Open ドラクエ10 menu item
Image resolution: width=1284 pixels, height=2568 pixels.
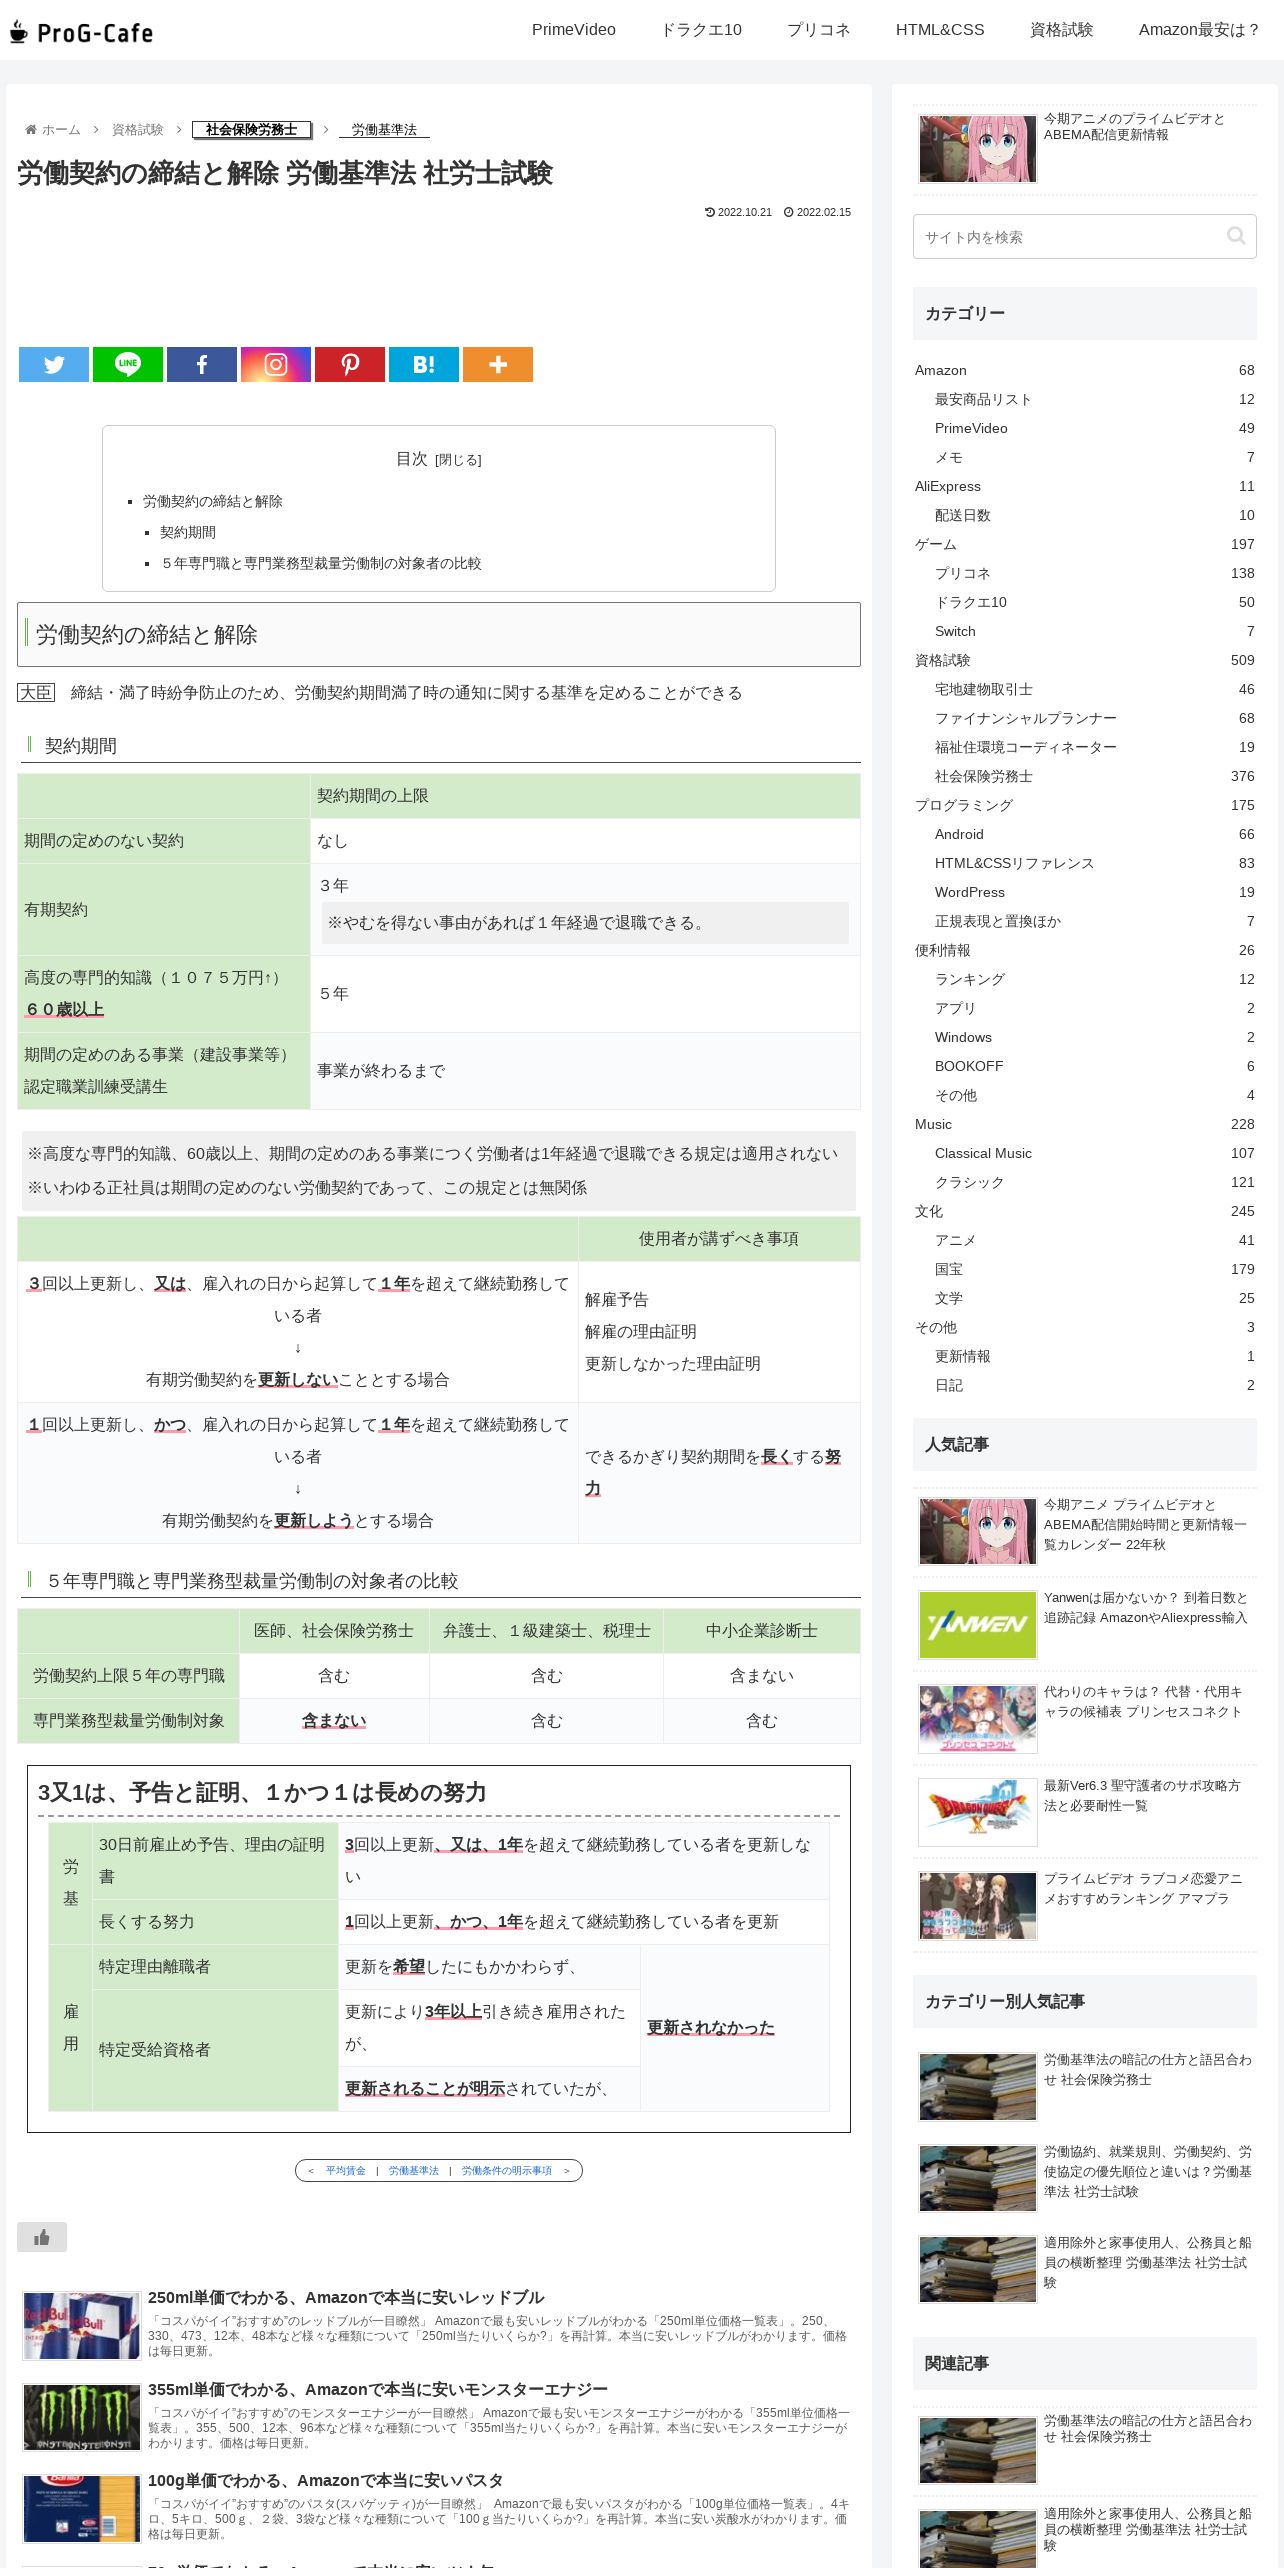click(701, 30)
